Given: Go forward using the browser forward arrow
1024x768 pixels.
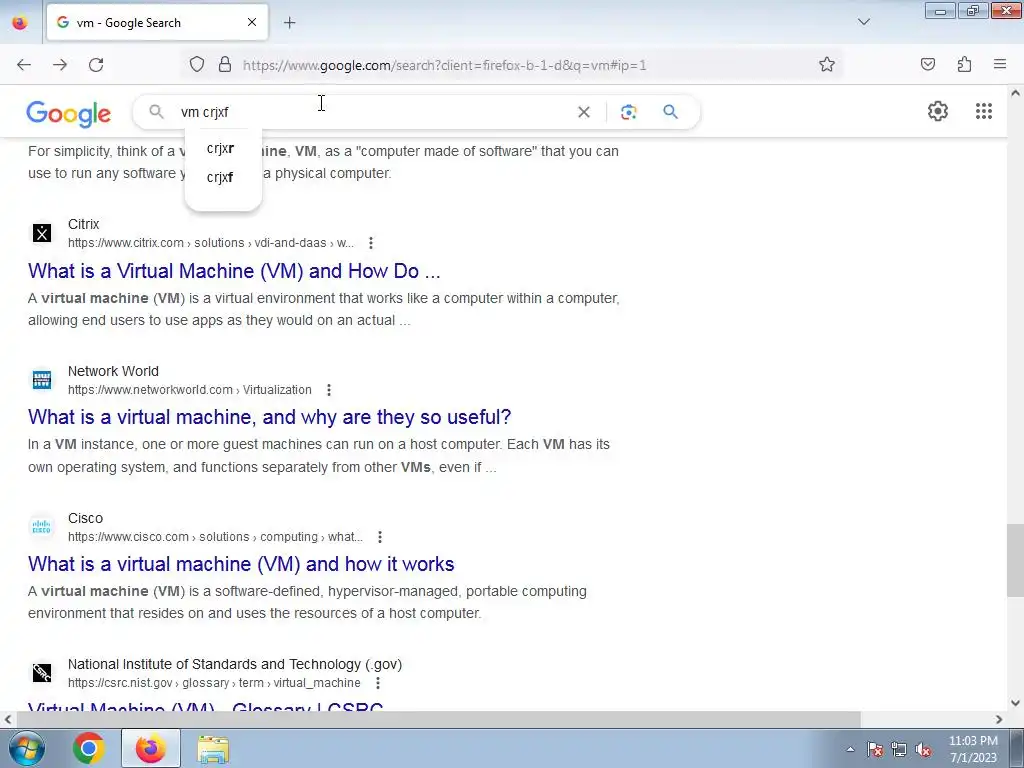Looking at the screenshot, I should point(60,65).
